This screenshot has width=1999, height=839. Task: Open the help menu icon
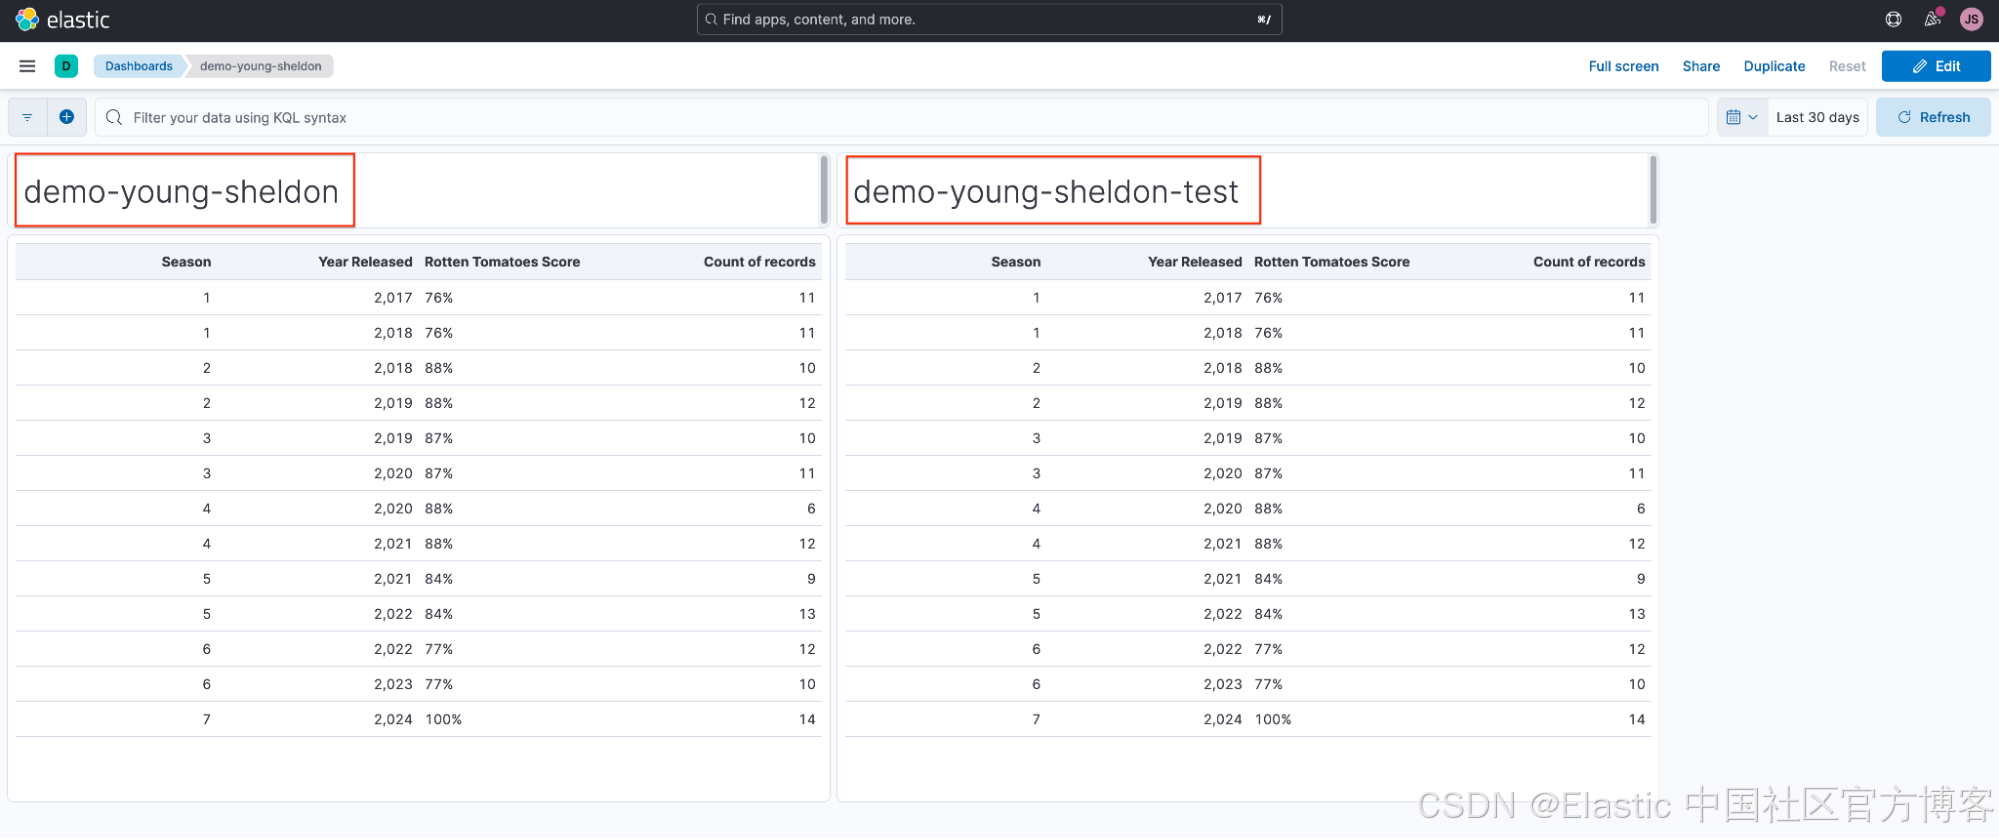click(x=1894, y=19)
